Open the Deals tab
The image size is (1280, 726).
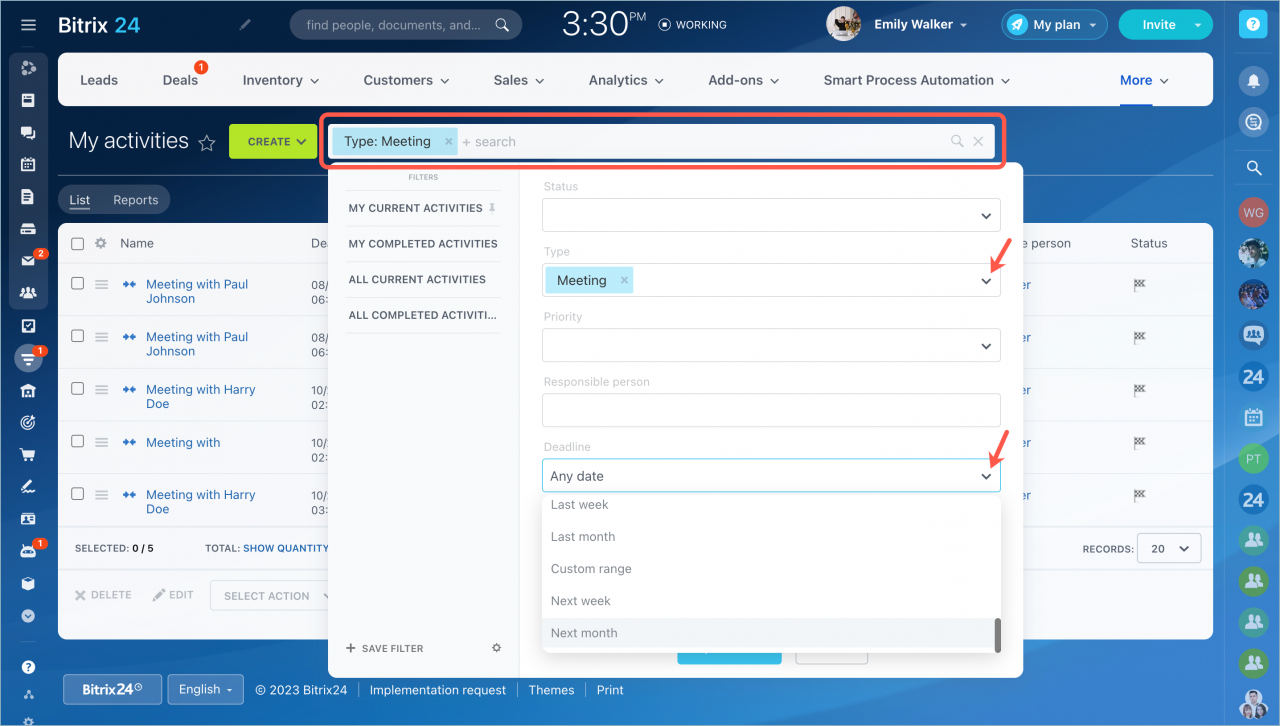pos(180,80)
